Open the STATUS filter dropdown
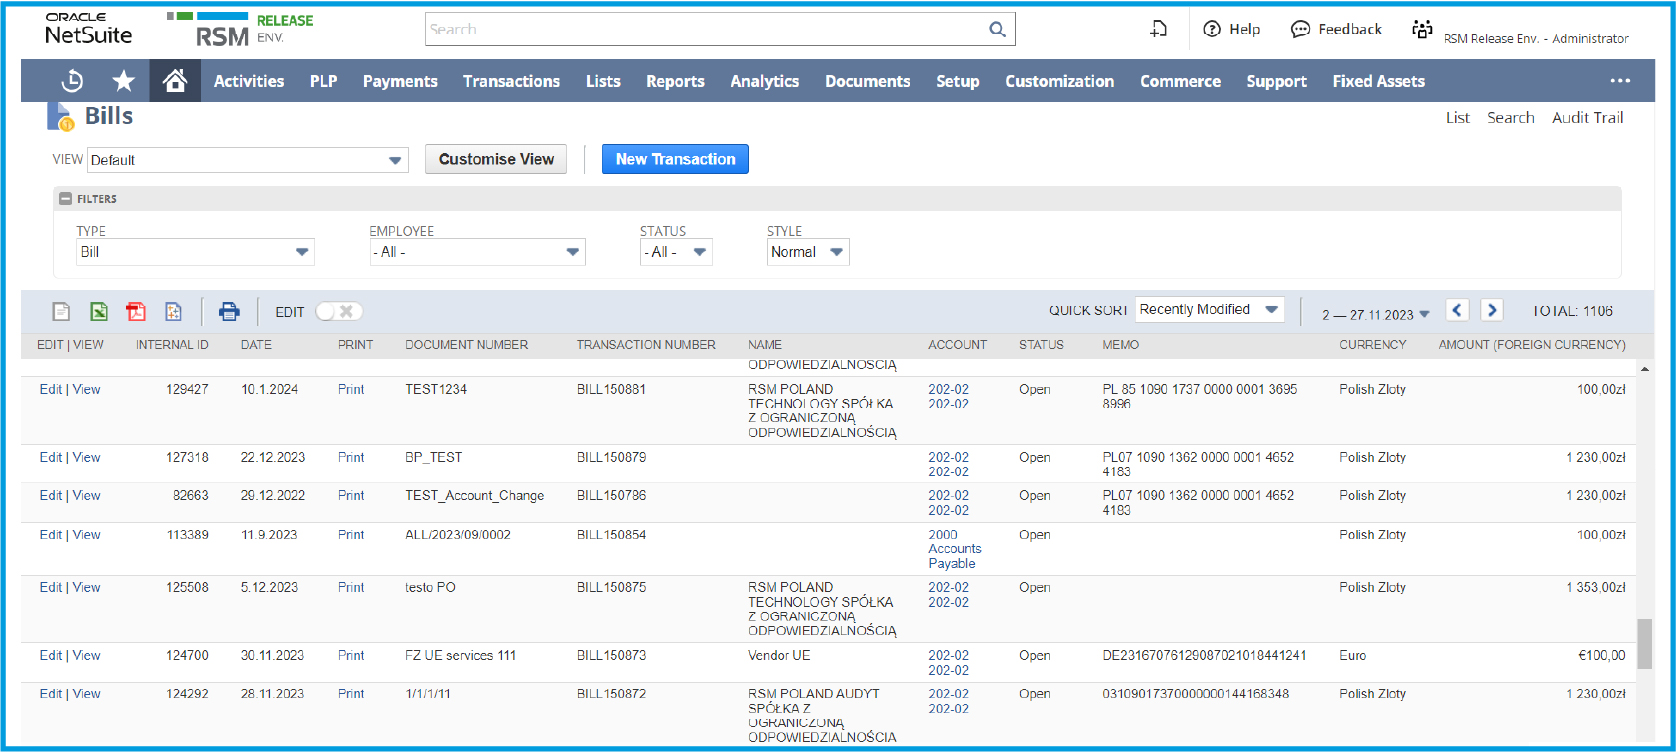1676x753 pixels. [x=675, y=252]
